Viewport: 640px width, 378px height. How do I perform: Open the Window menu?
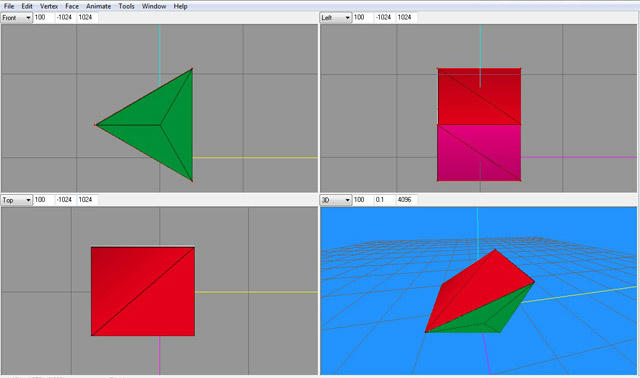pos(154,6)
